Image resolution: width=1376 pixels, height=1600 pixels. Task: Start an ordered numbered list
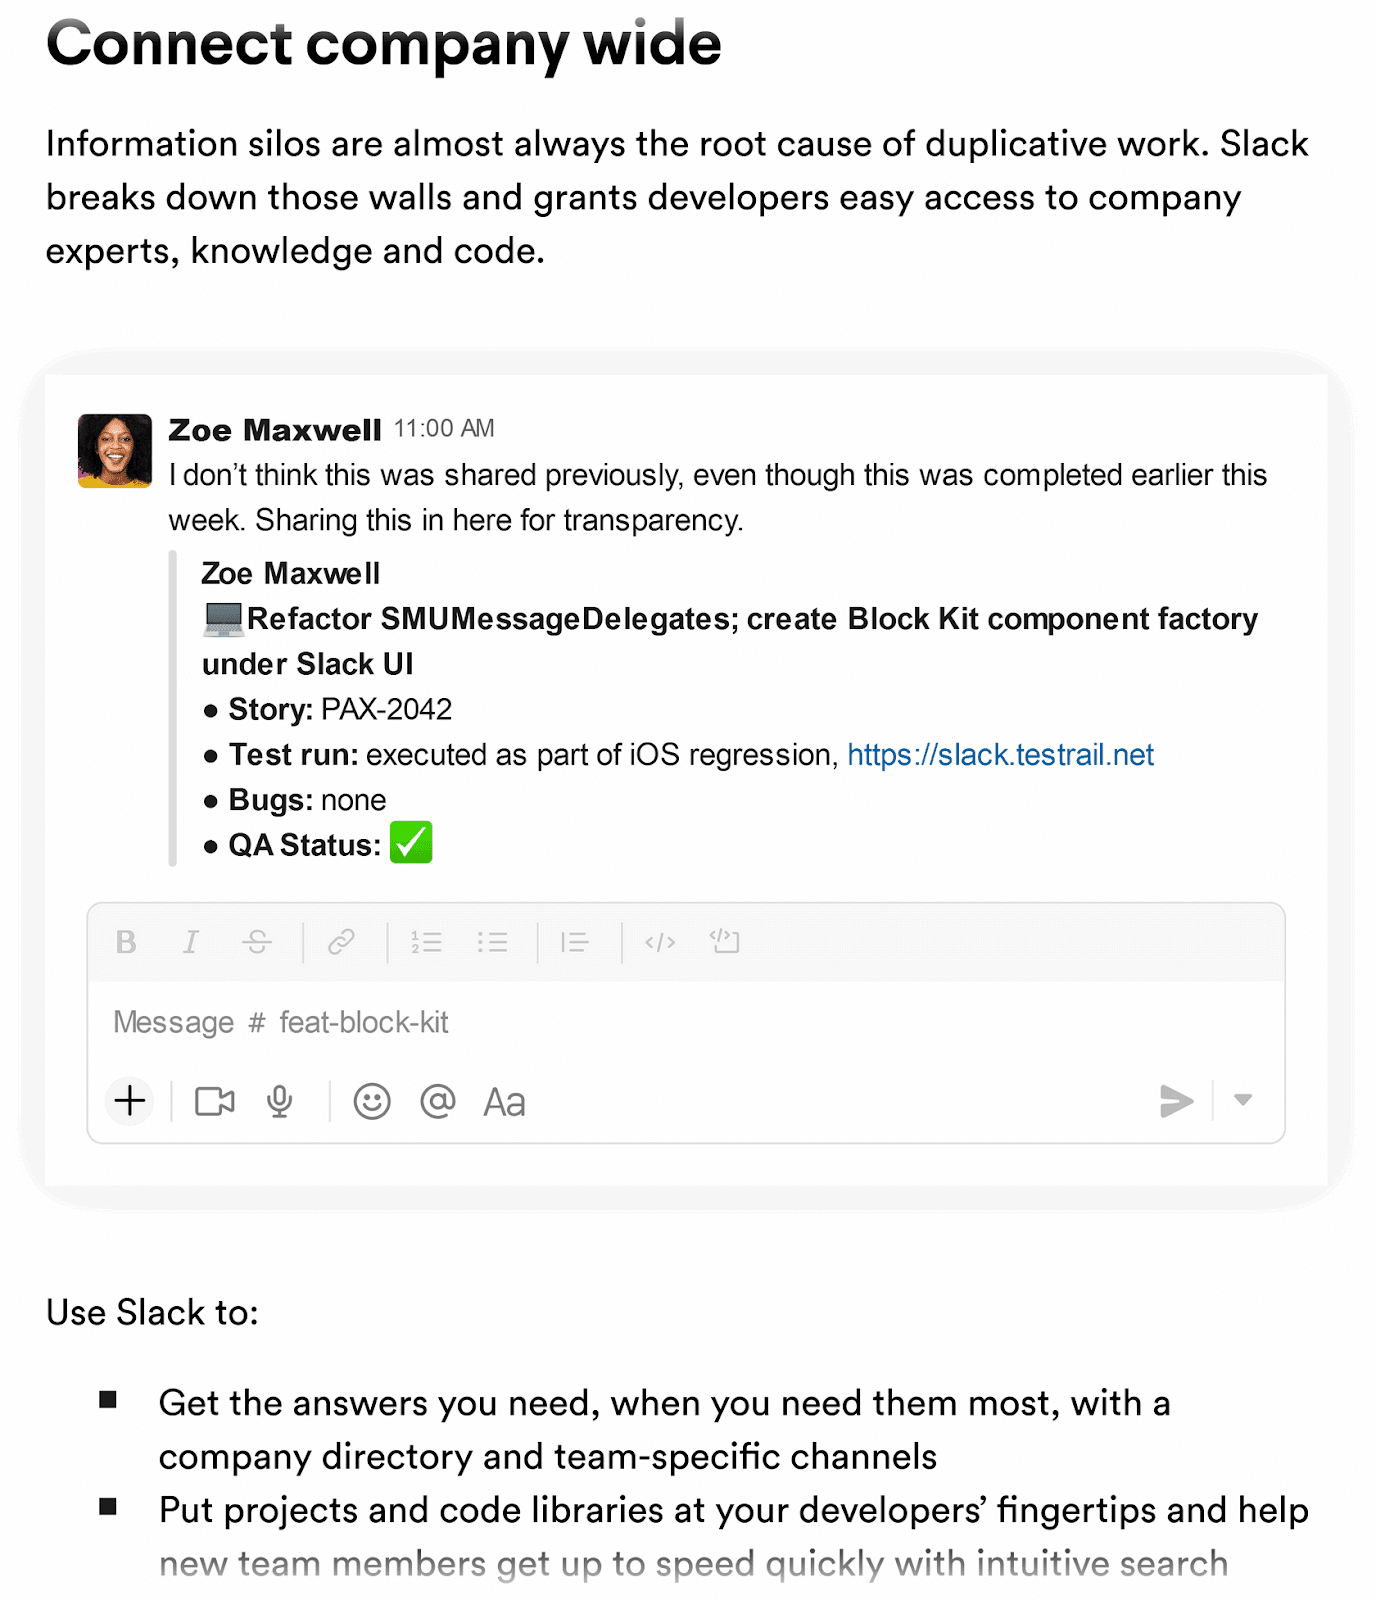(426, 942)
